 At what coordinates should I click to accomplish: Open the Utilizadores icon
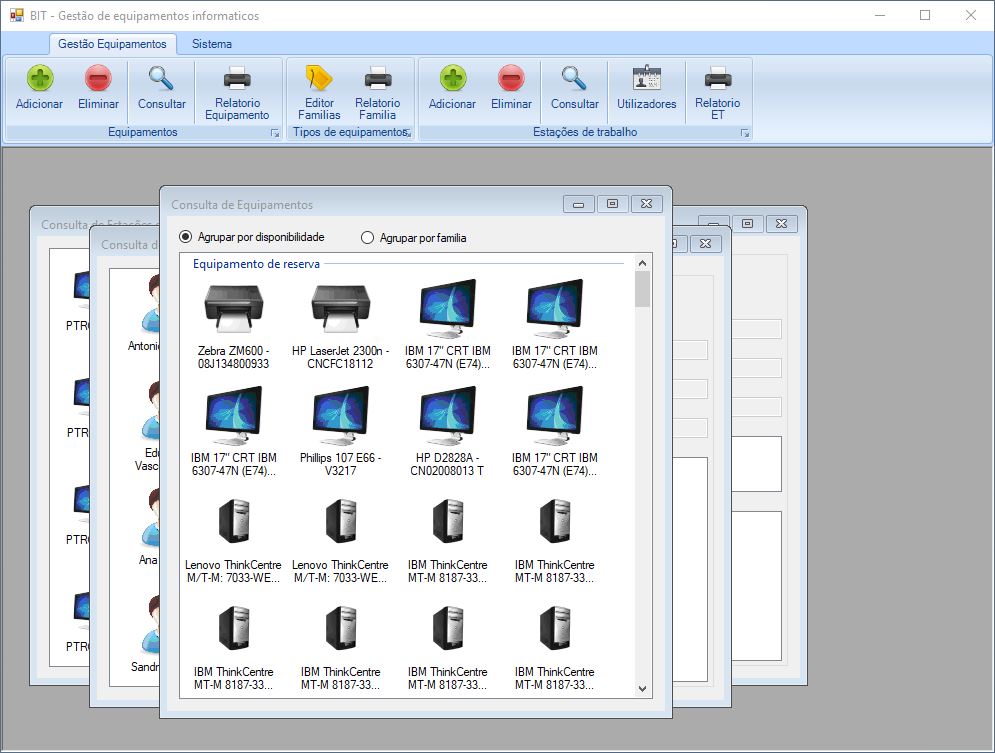click(x=646, y=88)
